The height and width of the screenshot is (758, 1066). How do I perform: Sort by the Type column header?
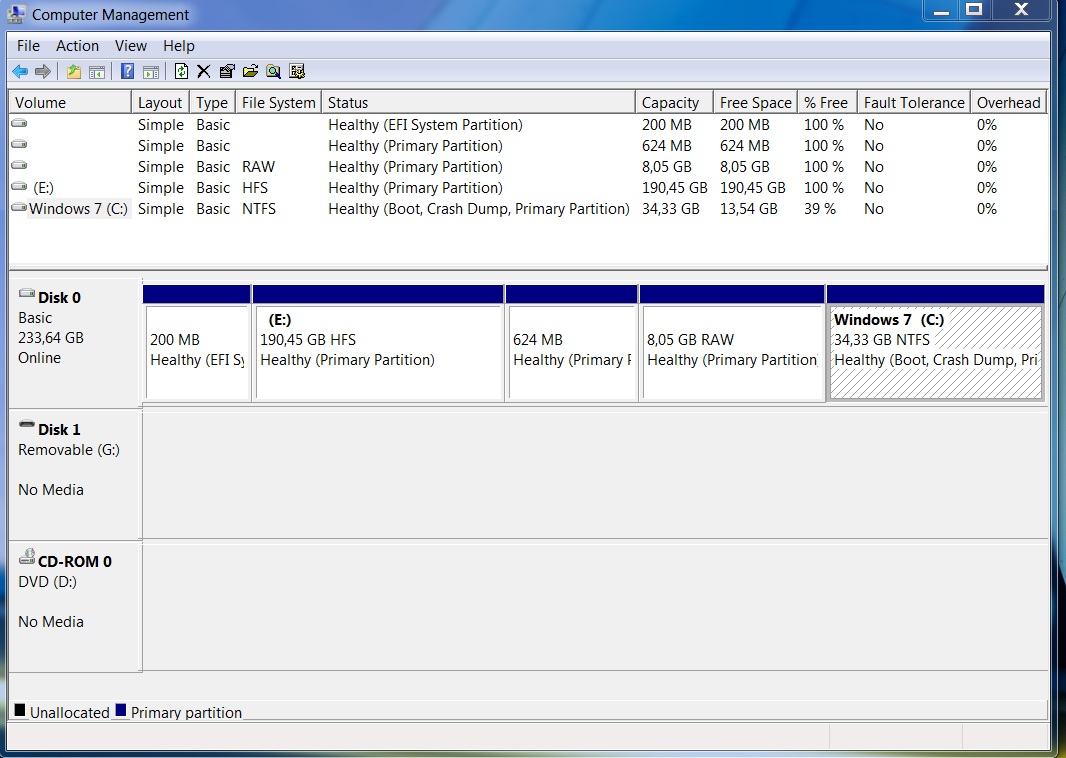[x=212, y=103]
